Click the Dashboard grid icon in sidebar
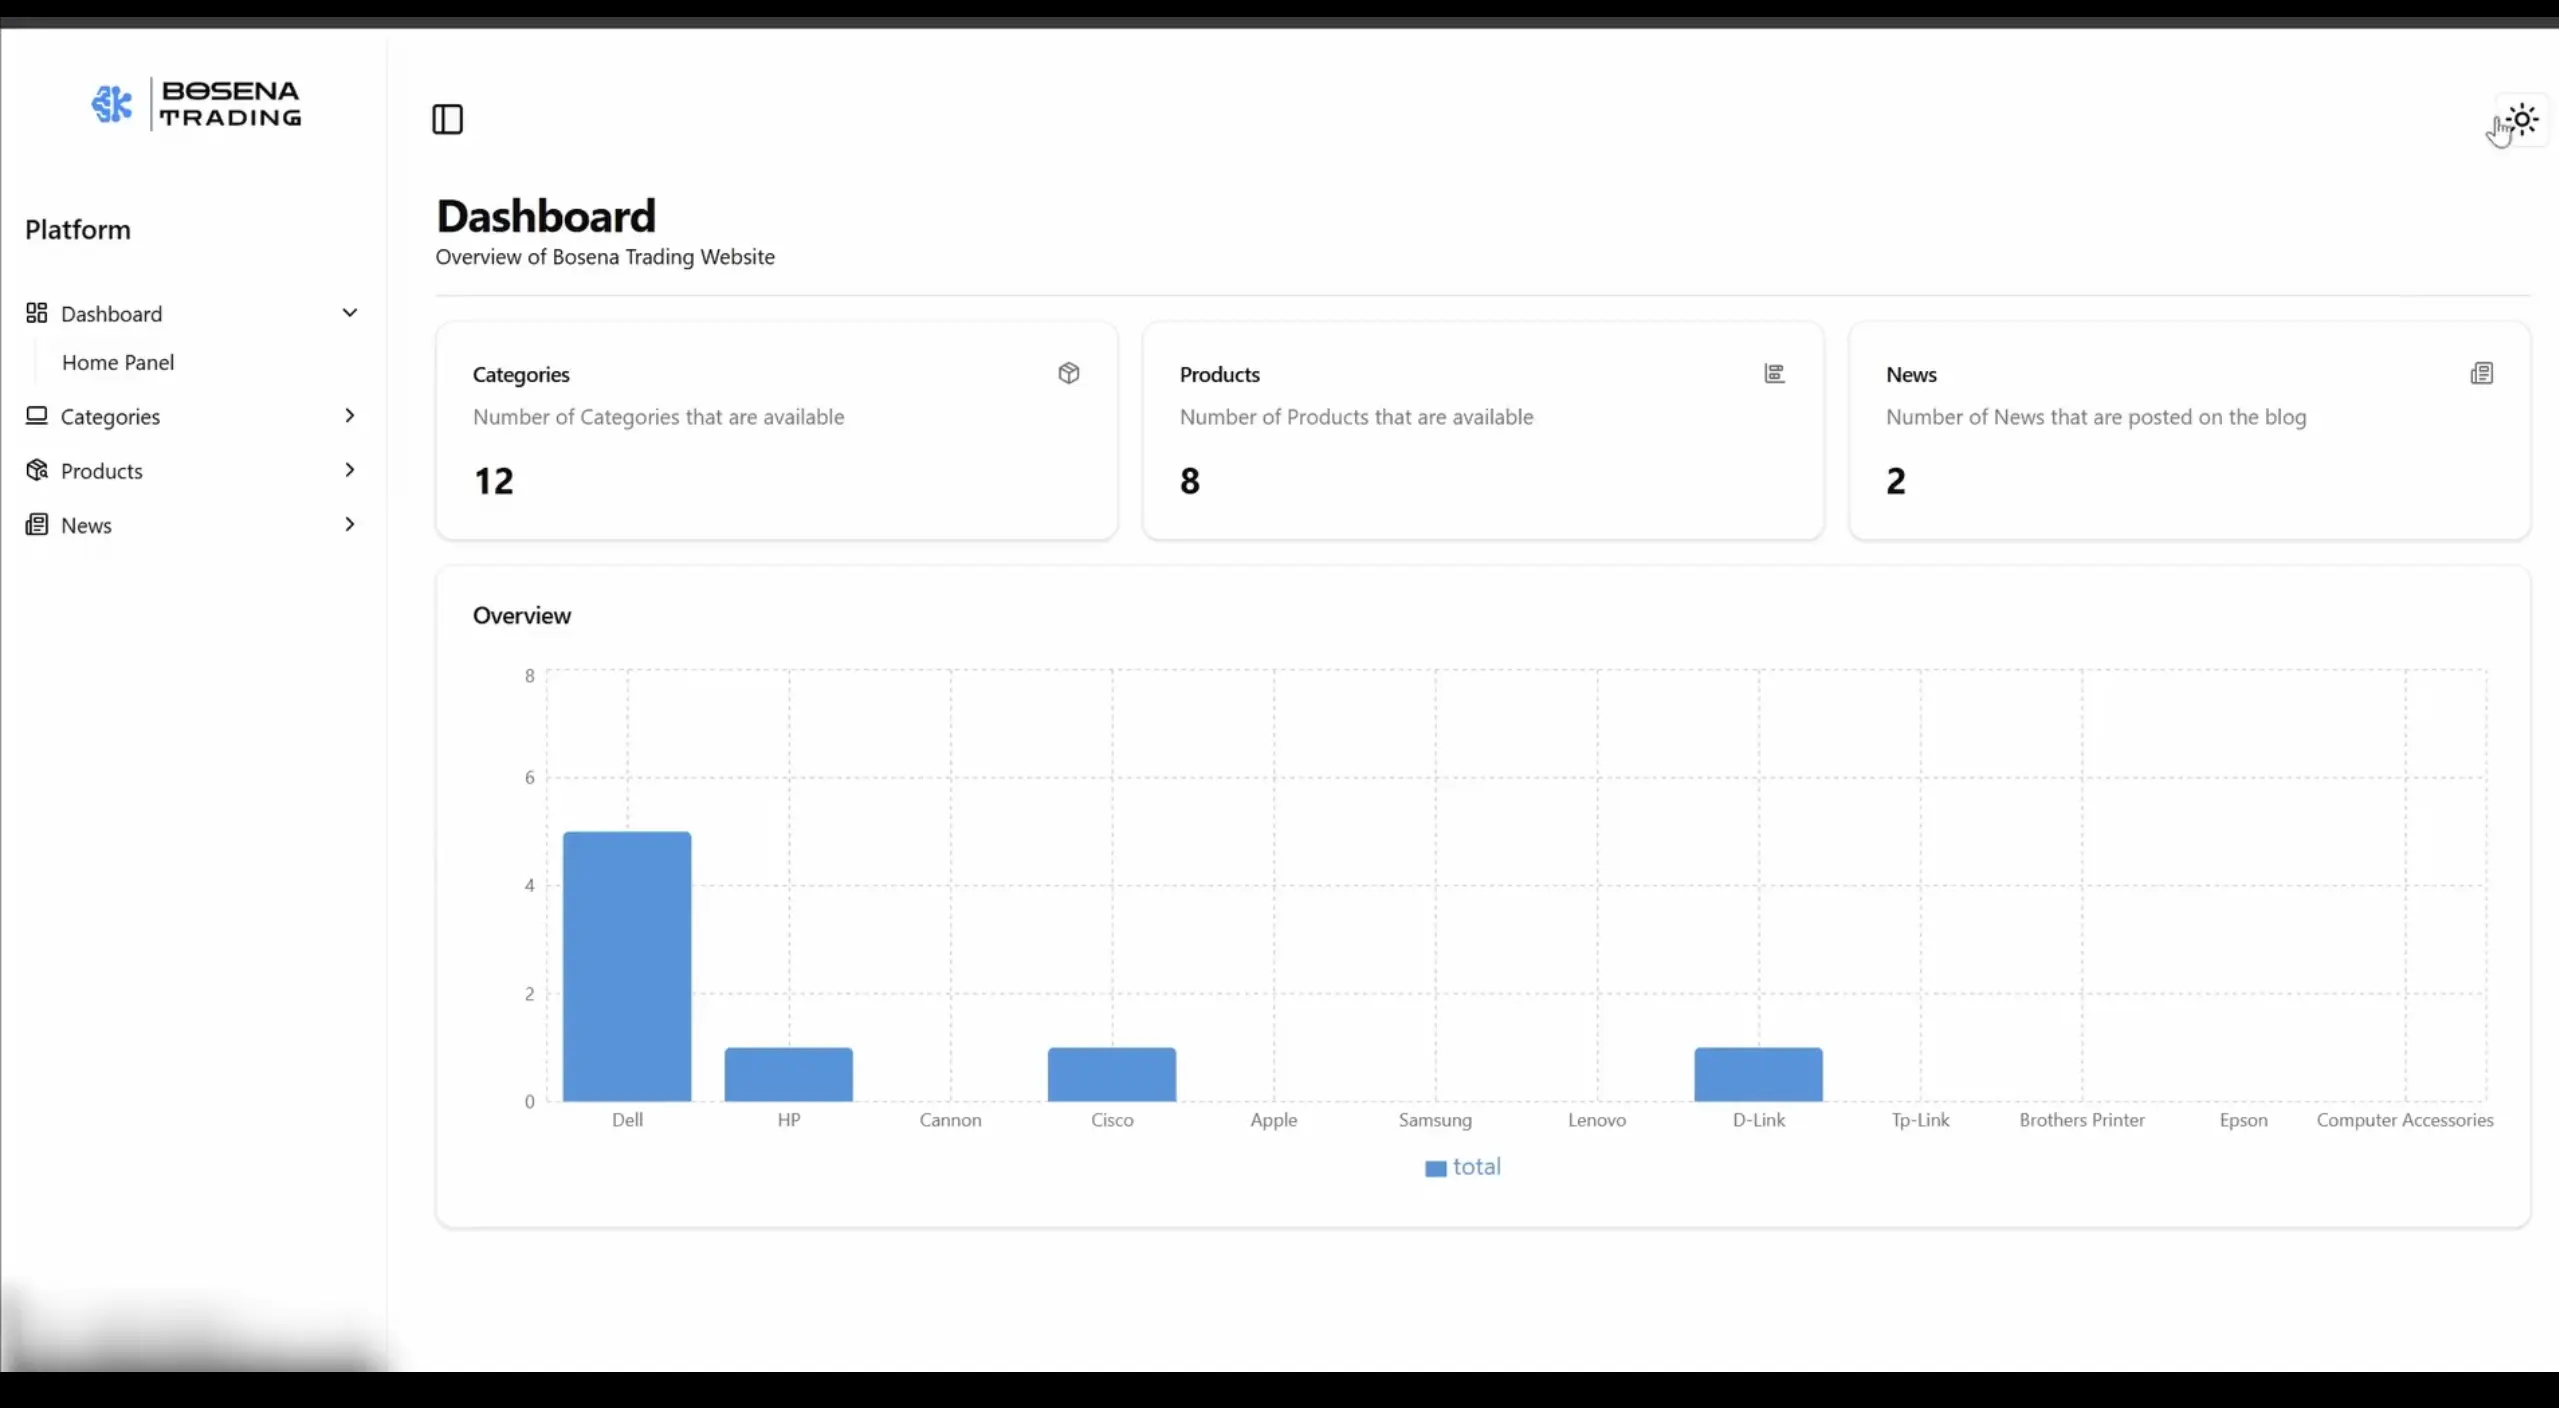2559x1408 pixels. pyautogui.click(x=37, y=313)
